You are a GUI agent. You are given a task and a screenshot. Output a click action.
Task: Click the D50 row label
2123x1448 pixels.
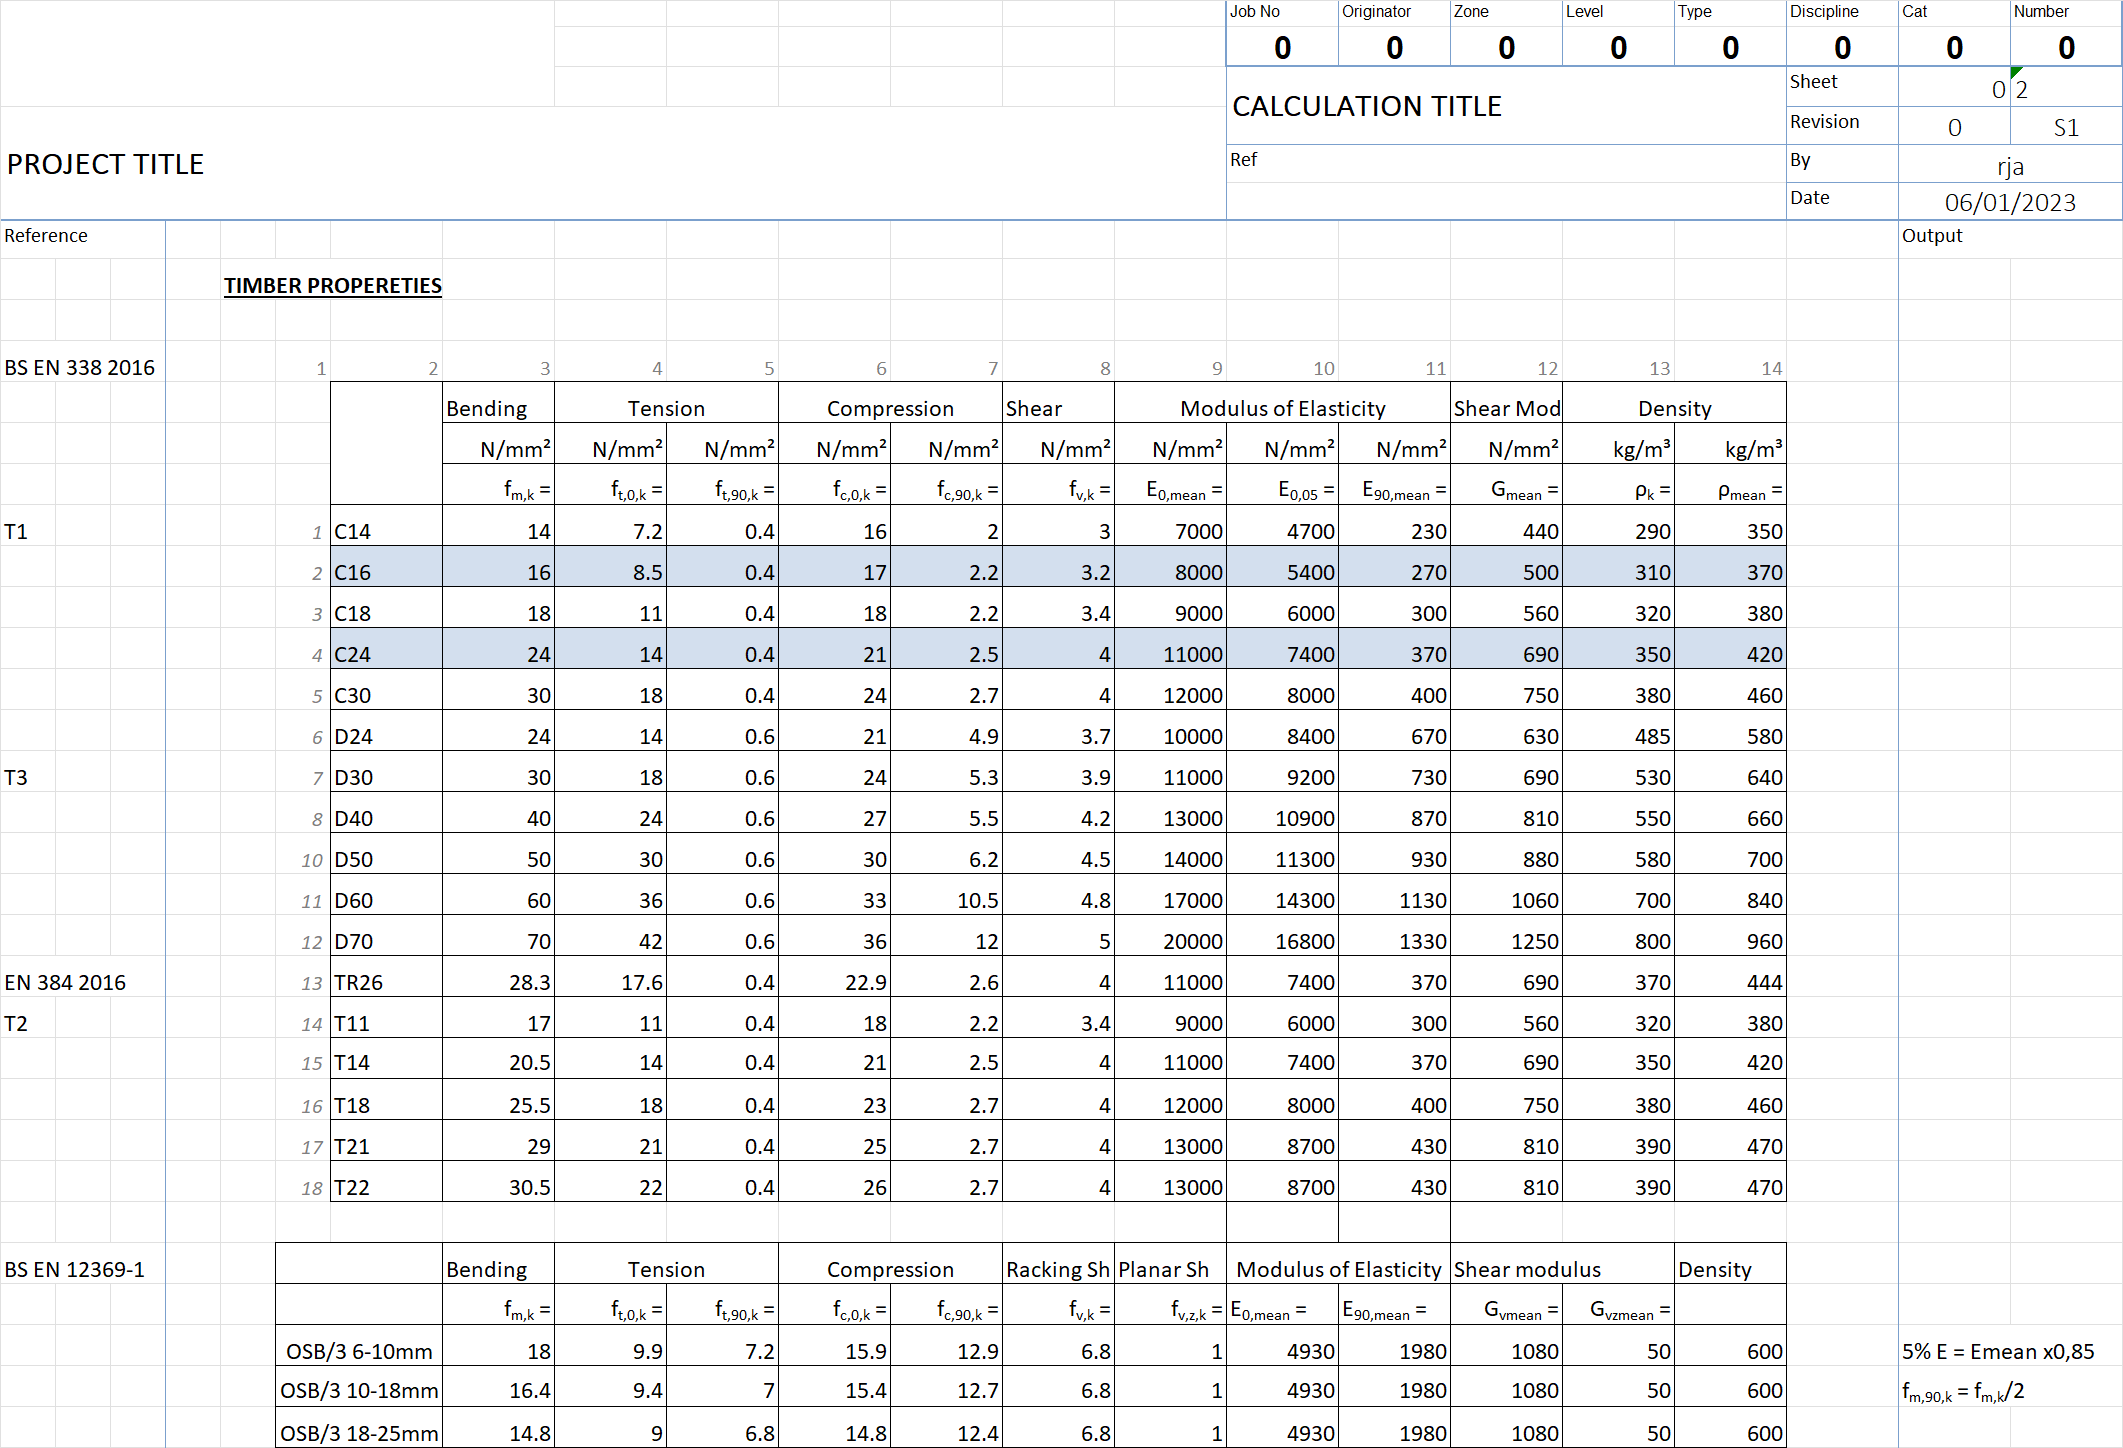(x=386, y=859)
